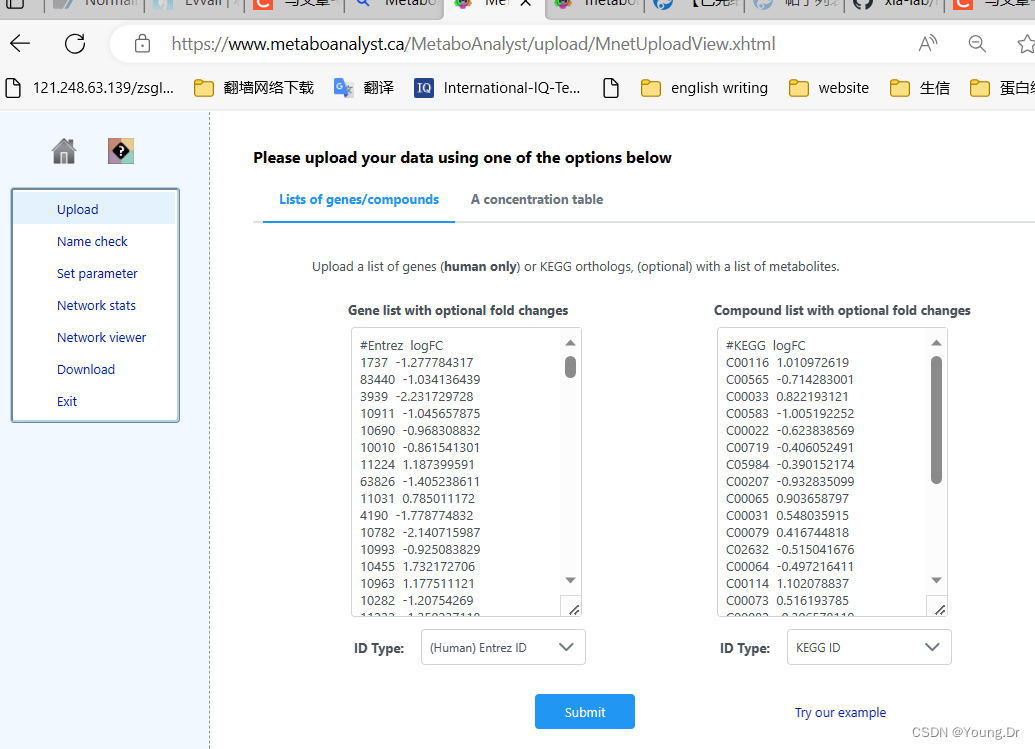Return to the MetaboAnalyst home page icon
The height and width of the screenshot is (749, 1035).
coord(63,150)
